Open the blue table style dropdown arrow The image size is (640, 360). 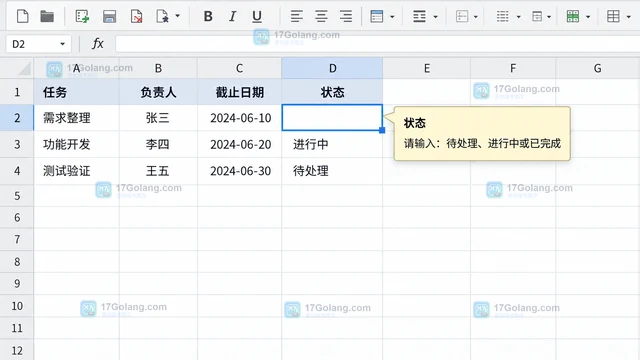tap(392, 17)
